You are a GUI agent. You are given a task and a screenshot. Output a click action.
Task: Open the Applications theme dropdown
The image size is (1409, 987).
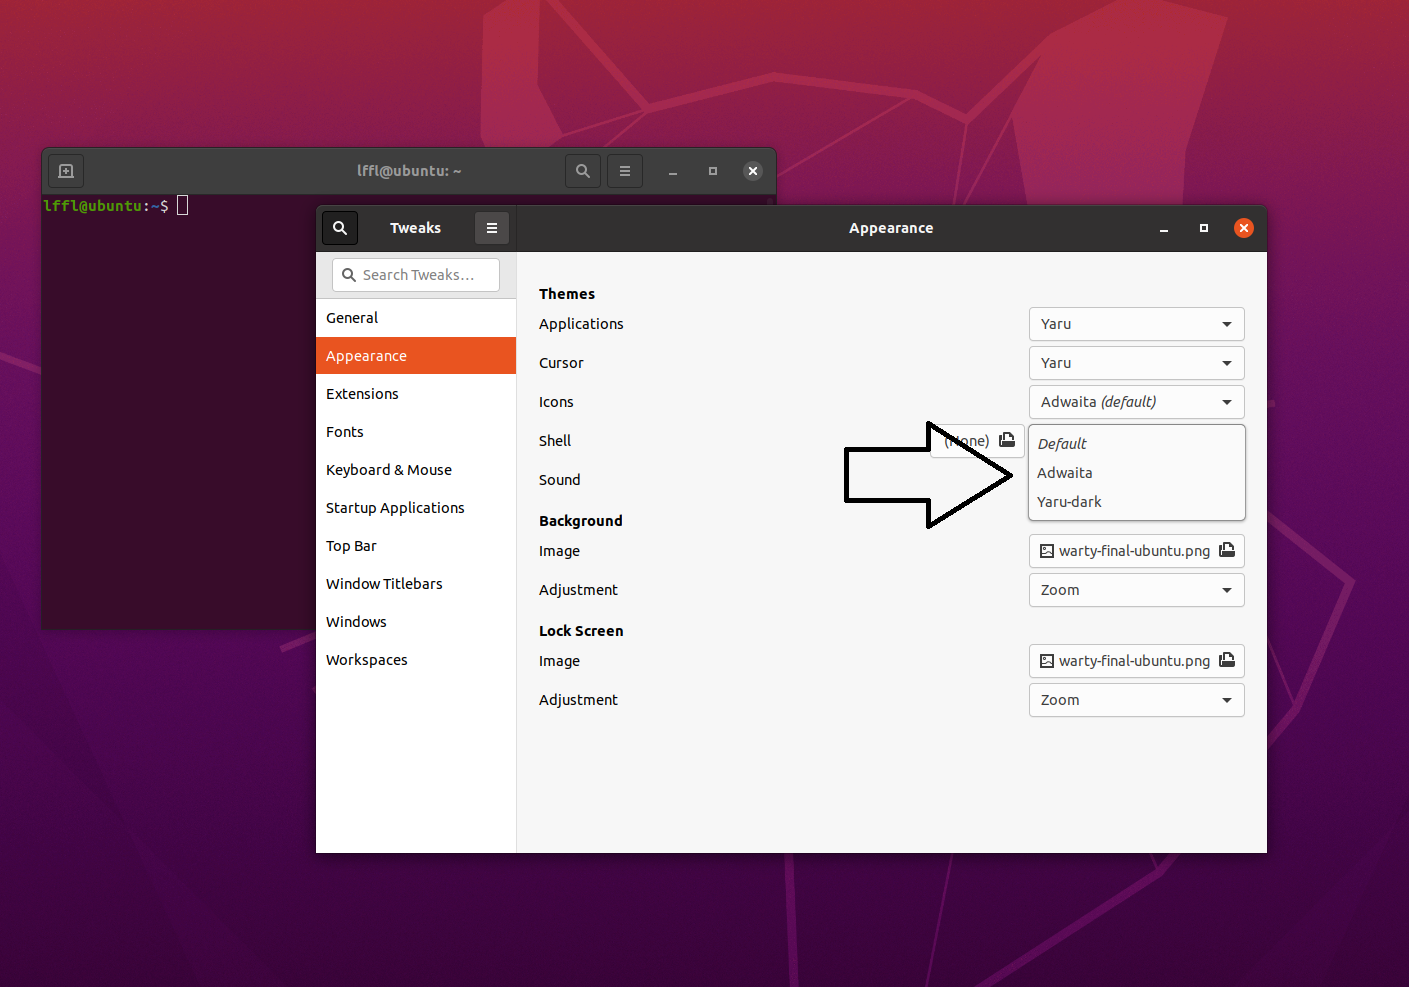1136,323
